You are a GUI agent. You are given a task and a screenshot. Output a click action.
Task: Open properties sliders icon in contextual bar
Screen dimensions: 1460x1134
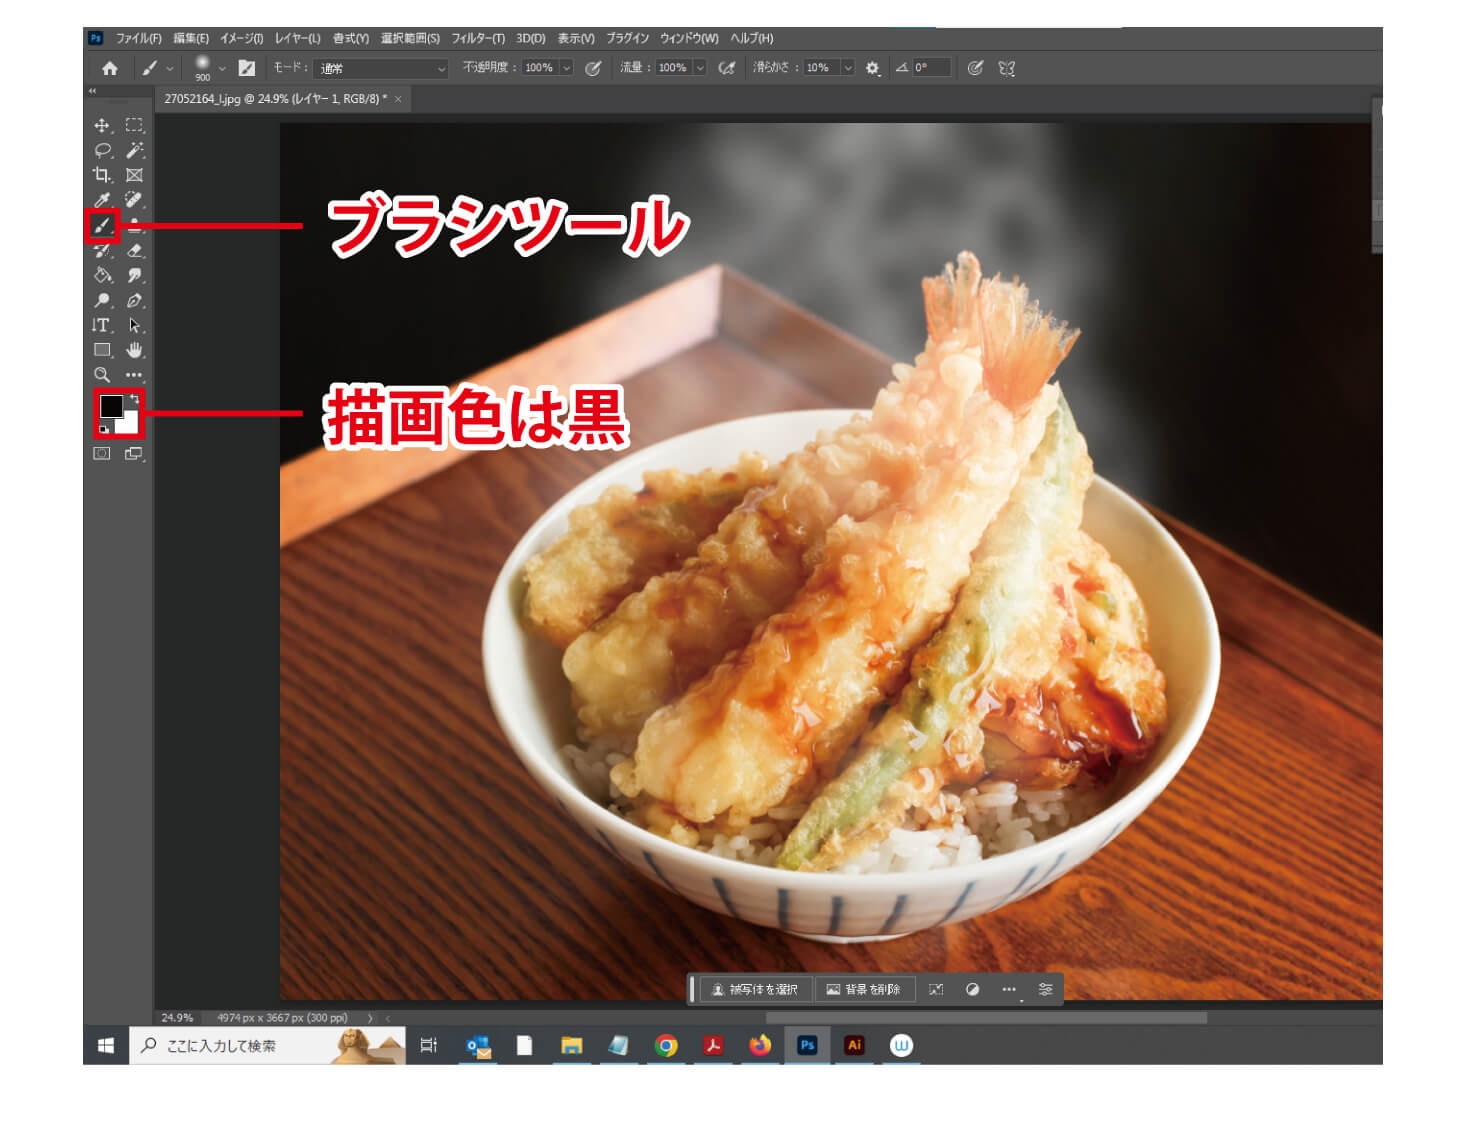coord(1045,990)
